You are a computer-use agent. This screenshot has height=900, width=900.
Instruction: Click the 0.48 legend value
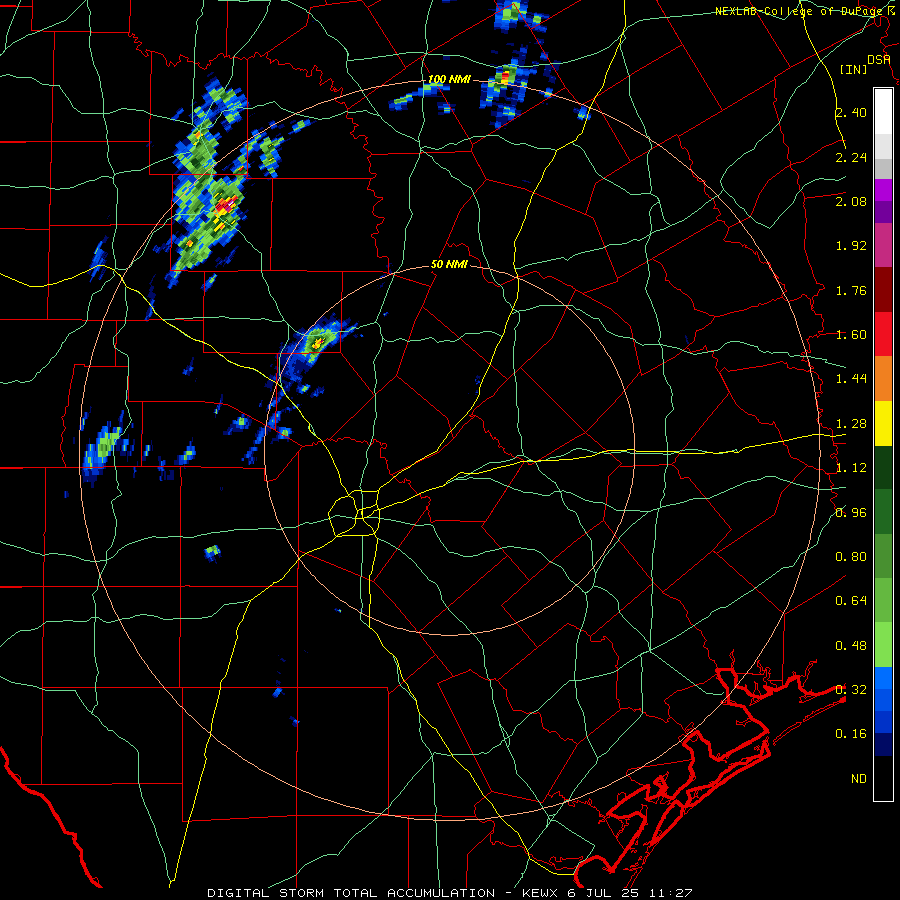851,646
